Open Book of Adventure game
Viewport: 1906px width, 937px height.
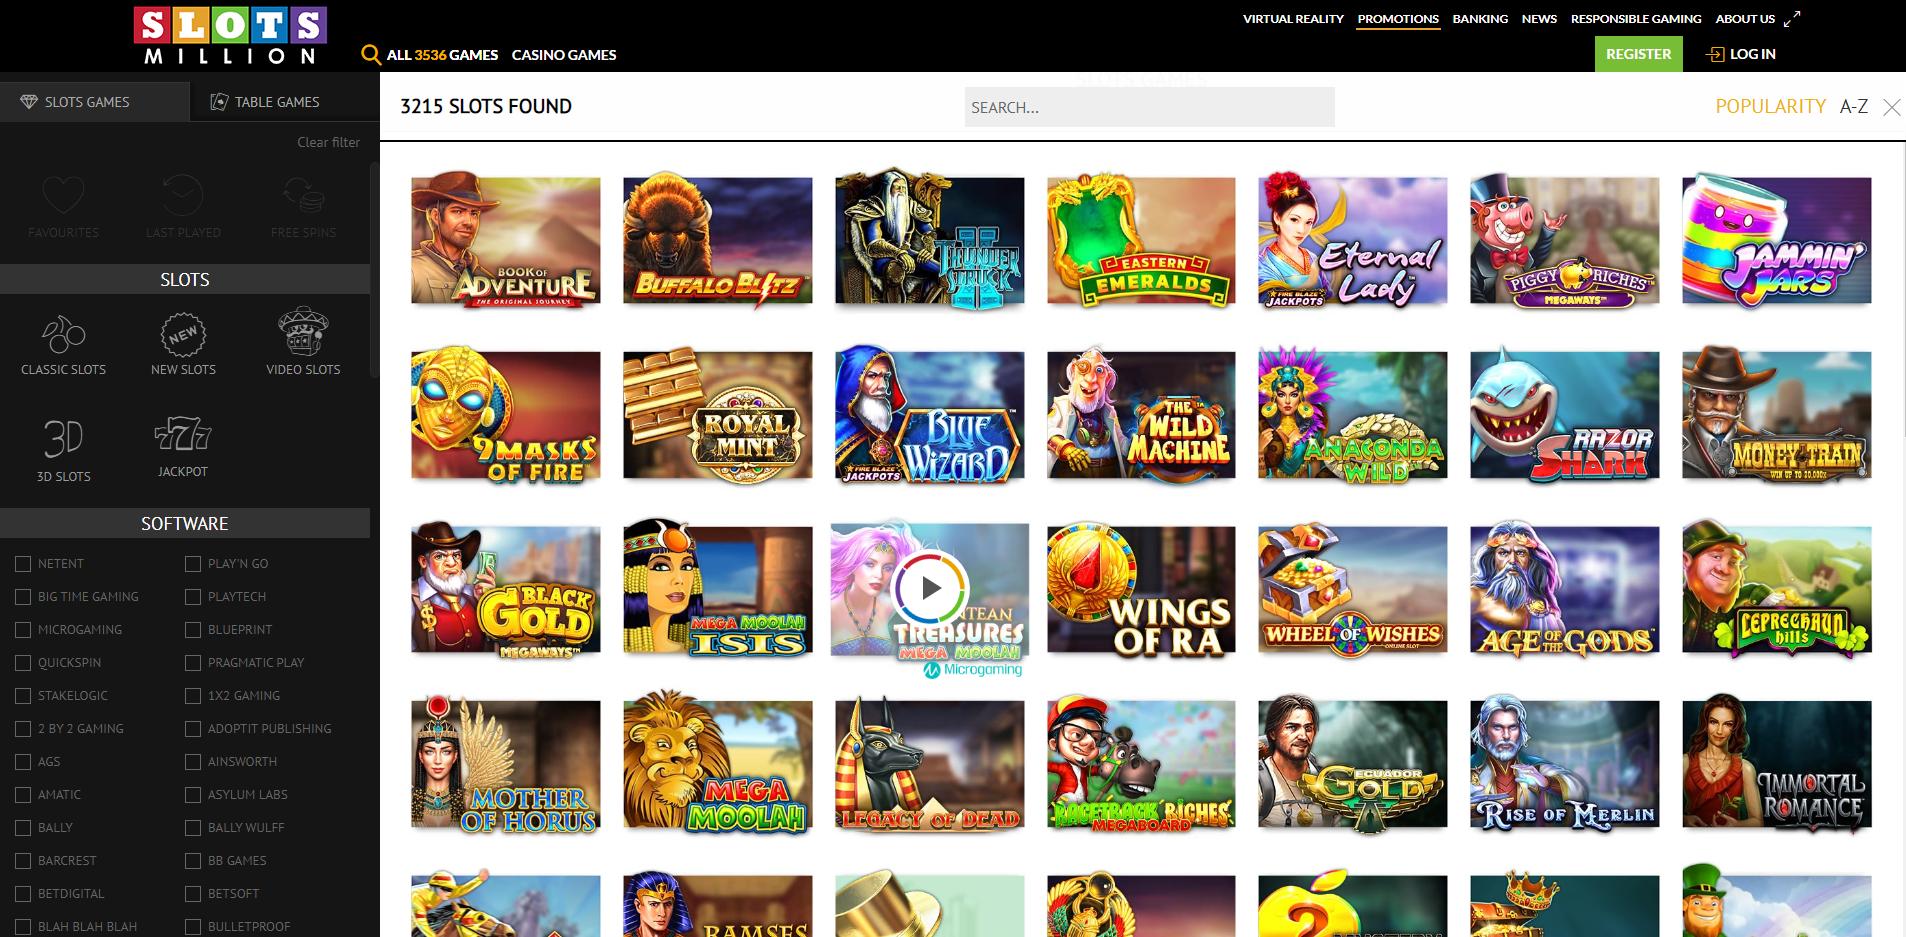pyautogui.click(x=506, y=240)
